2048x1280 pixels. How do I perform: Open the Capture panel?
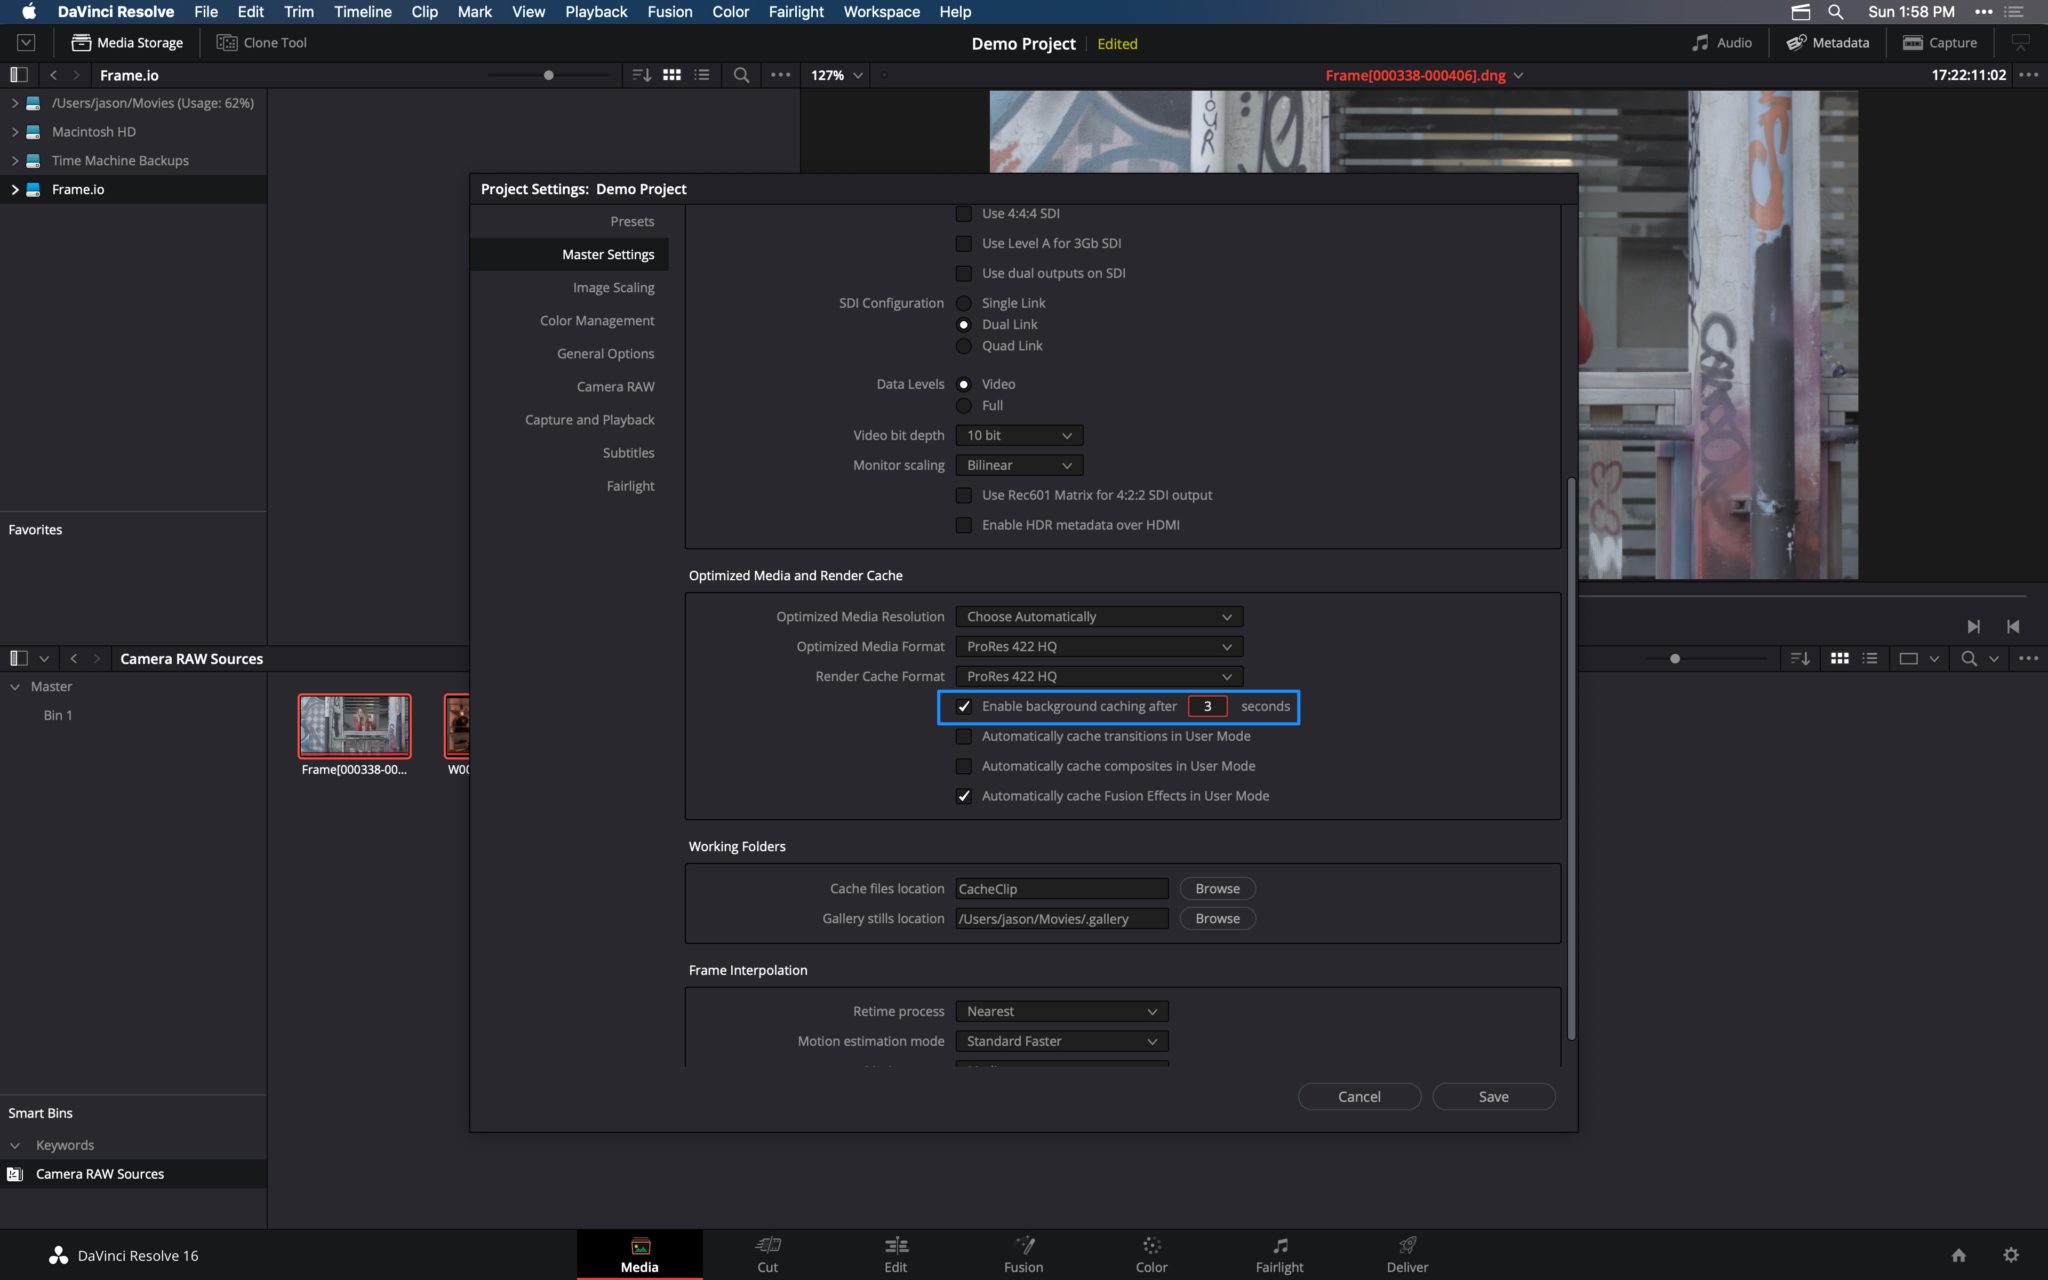tap(1941, 42)
